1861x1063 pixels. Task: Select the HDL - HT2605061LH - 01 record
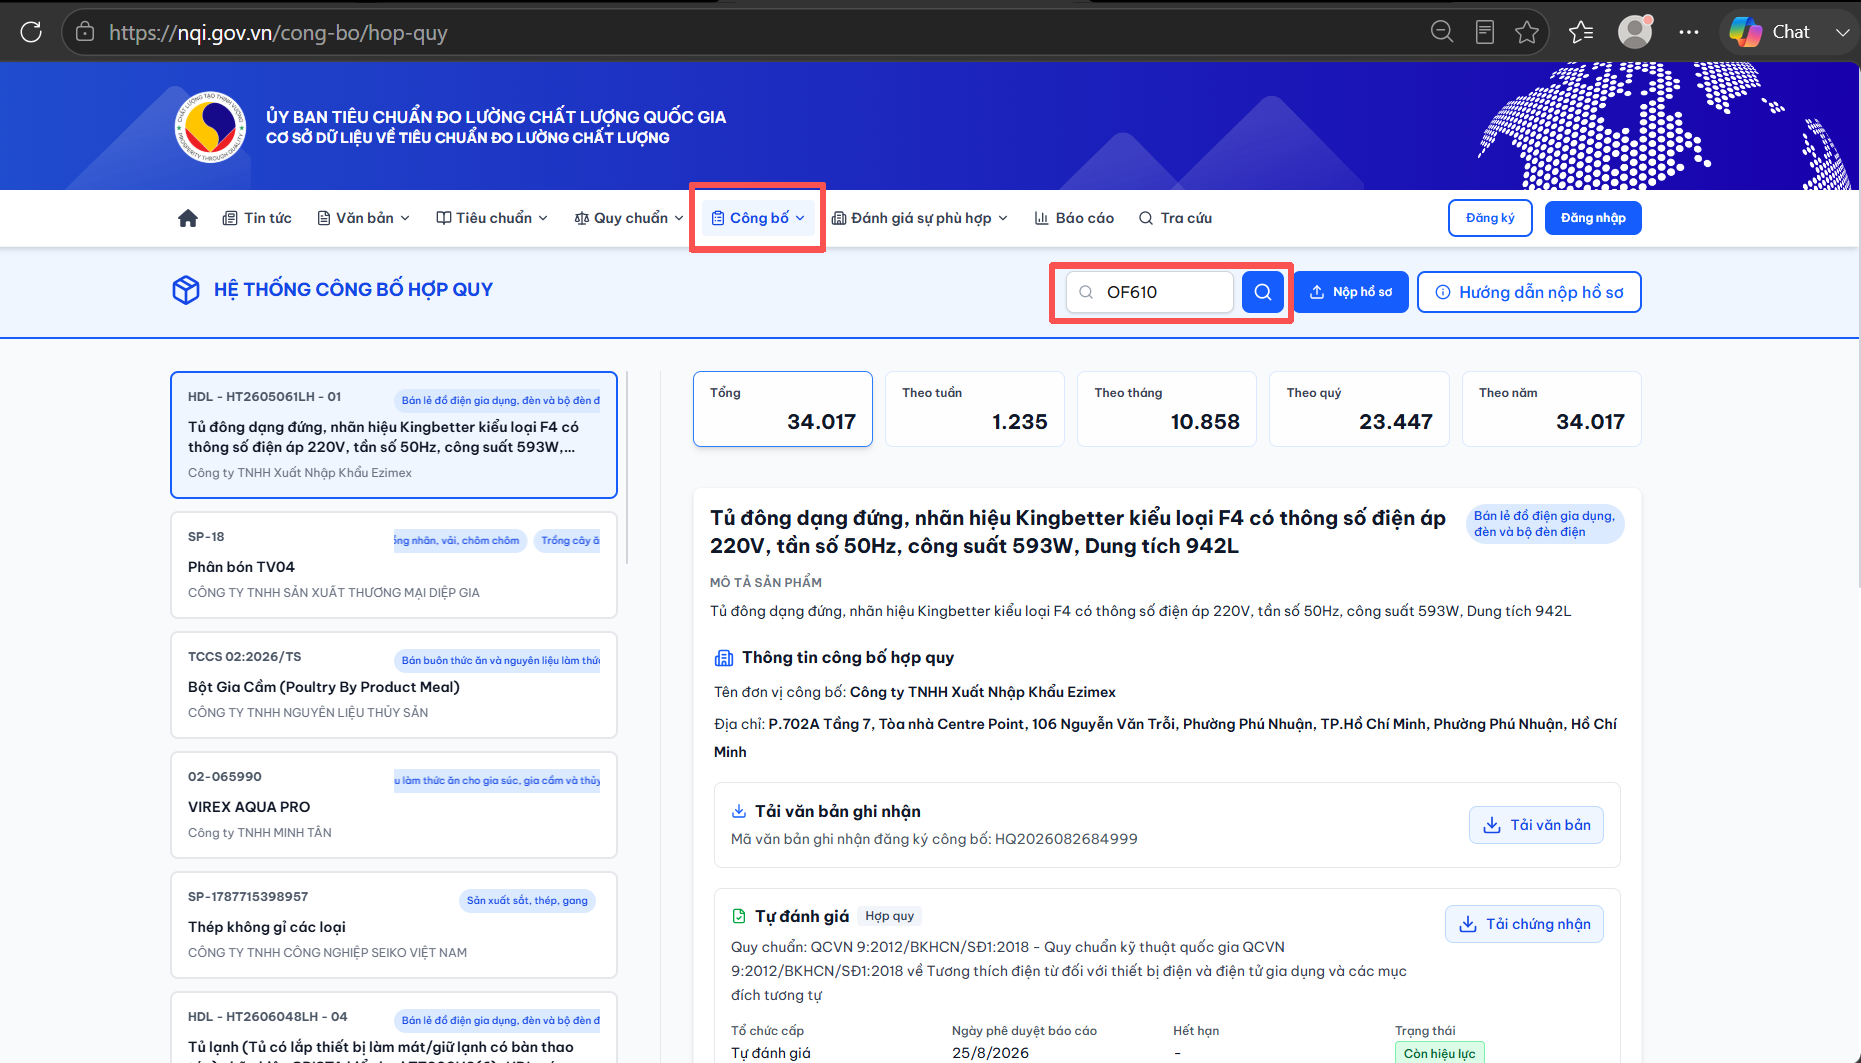click(394, 435)
